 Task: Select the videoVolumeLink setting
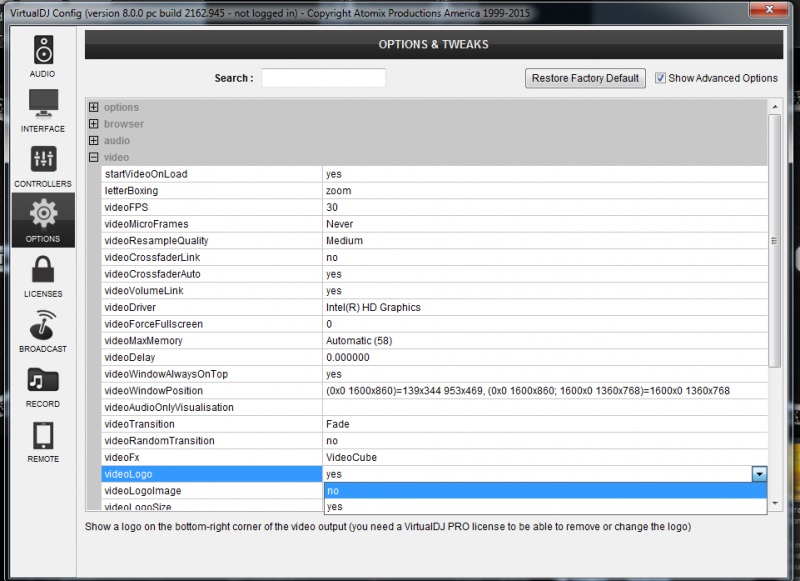[434, 291]
